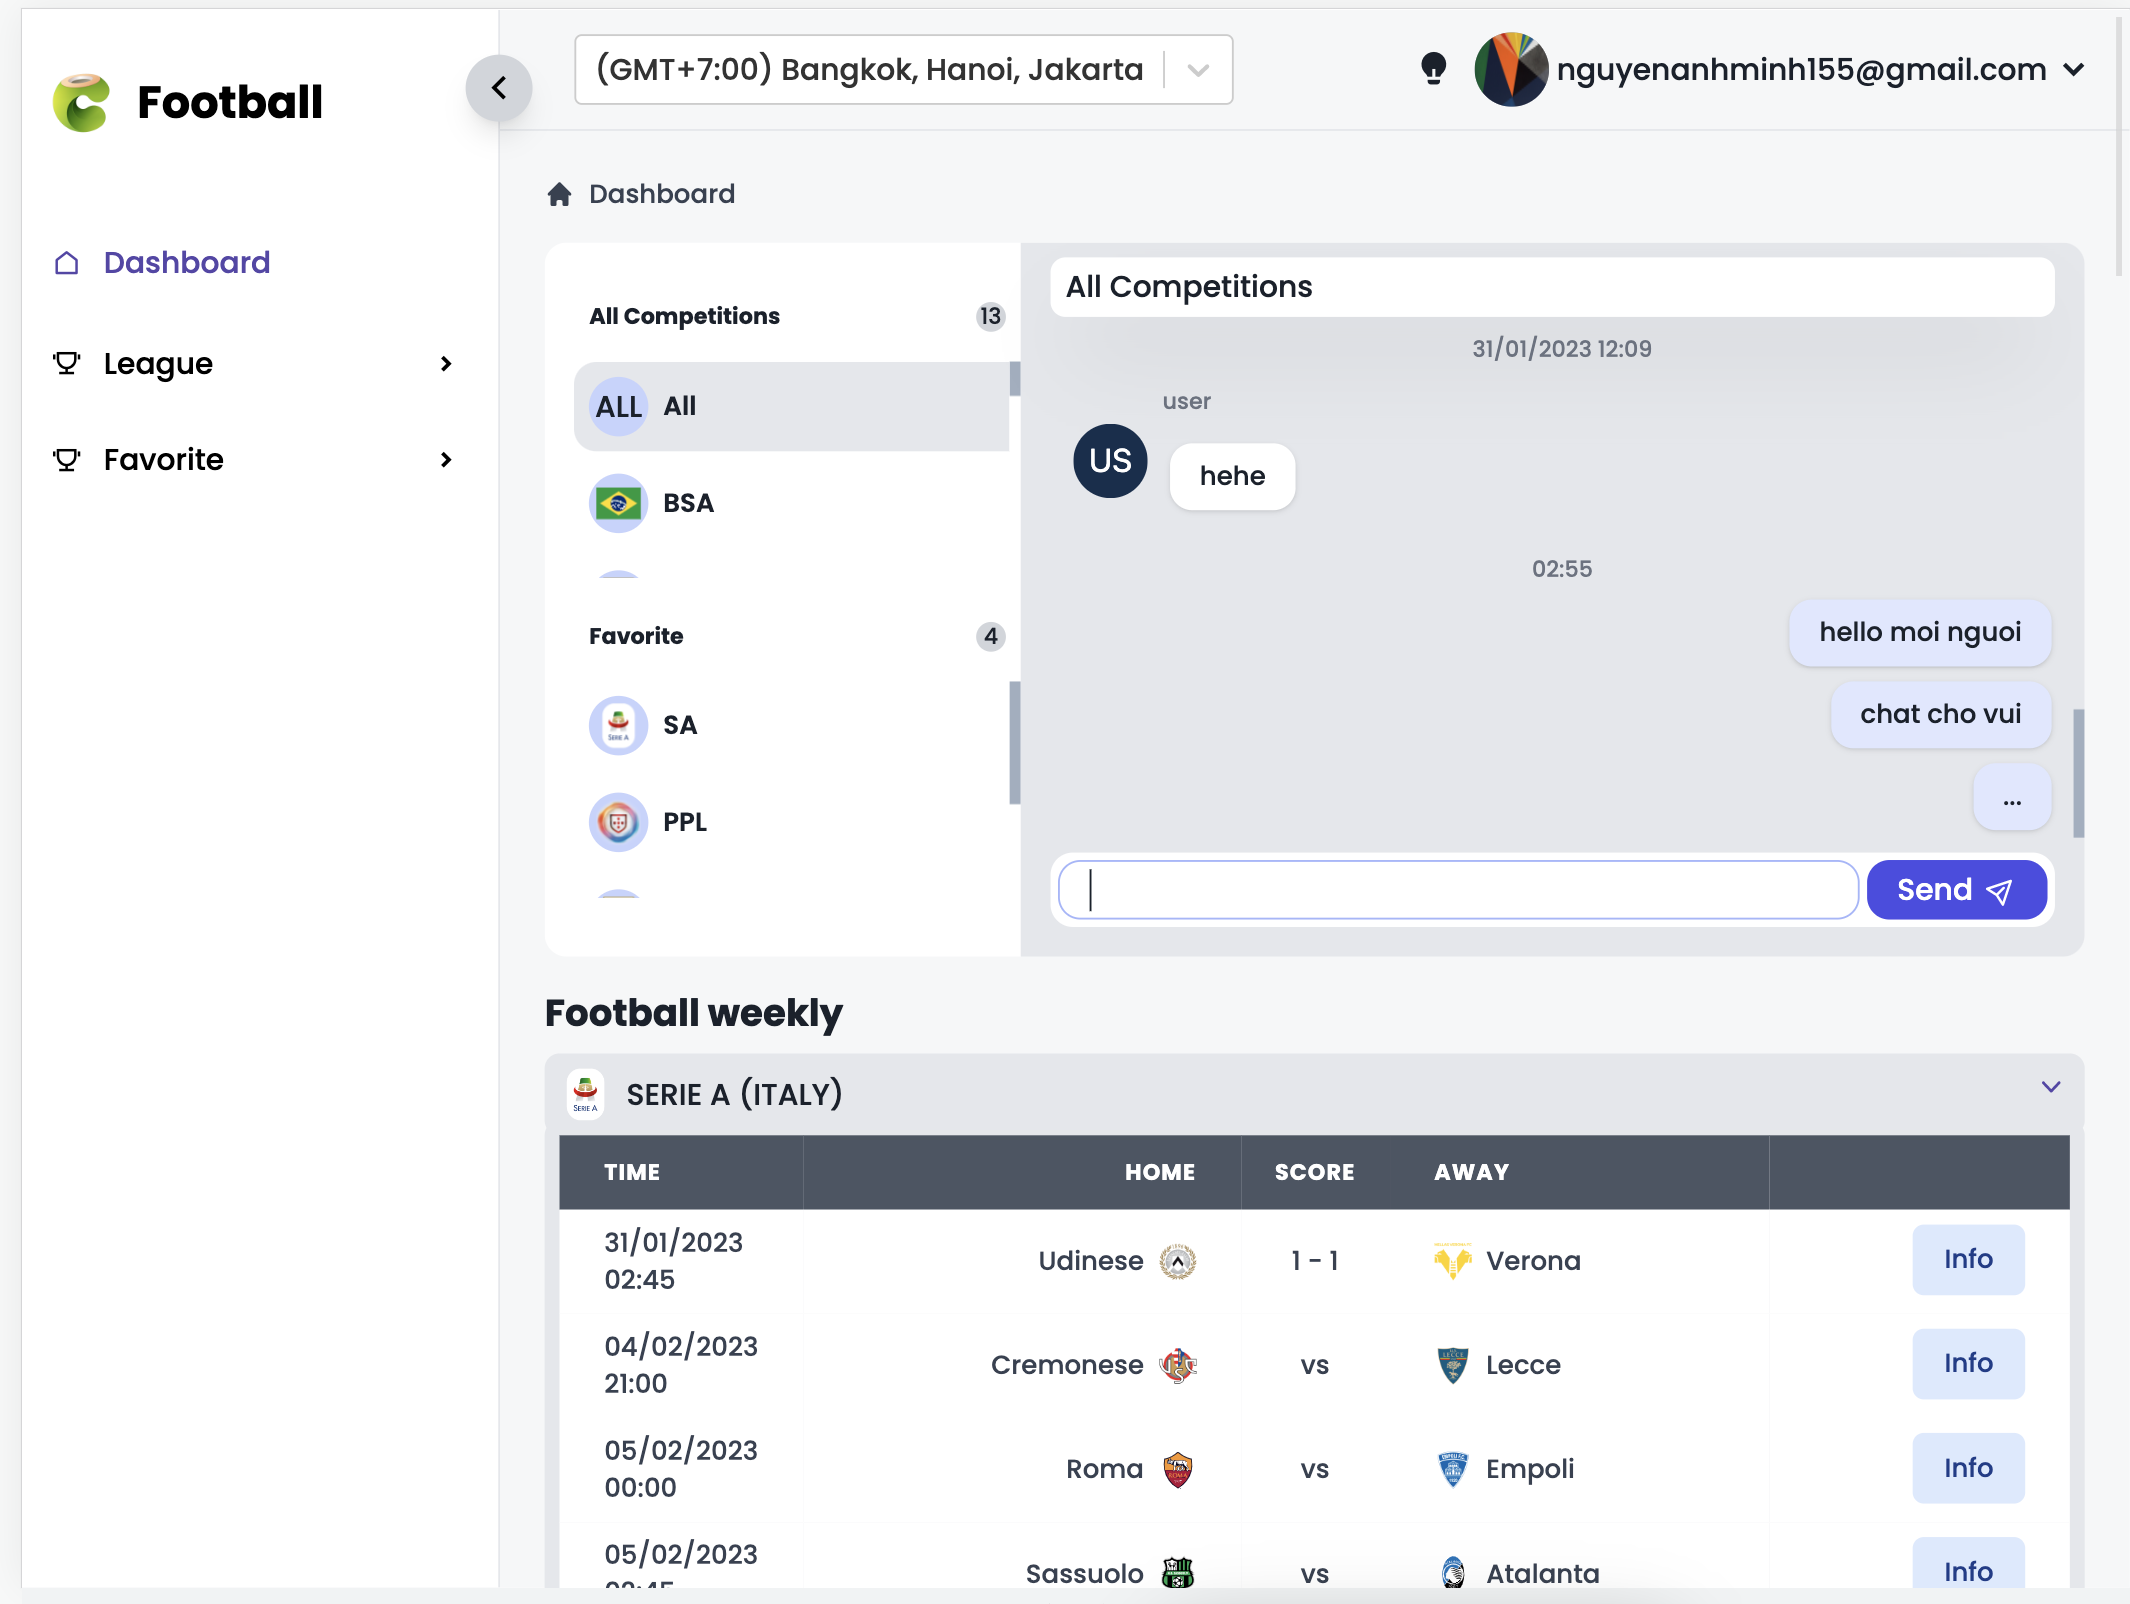Click the trophy icon next to League

coord(66,363)
